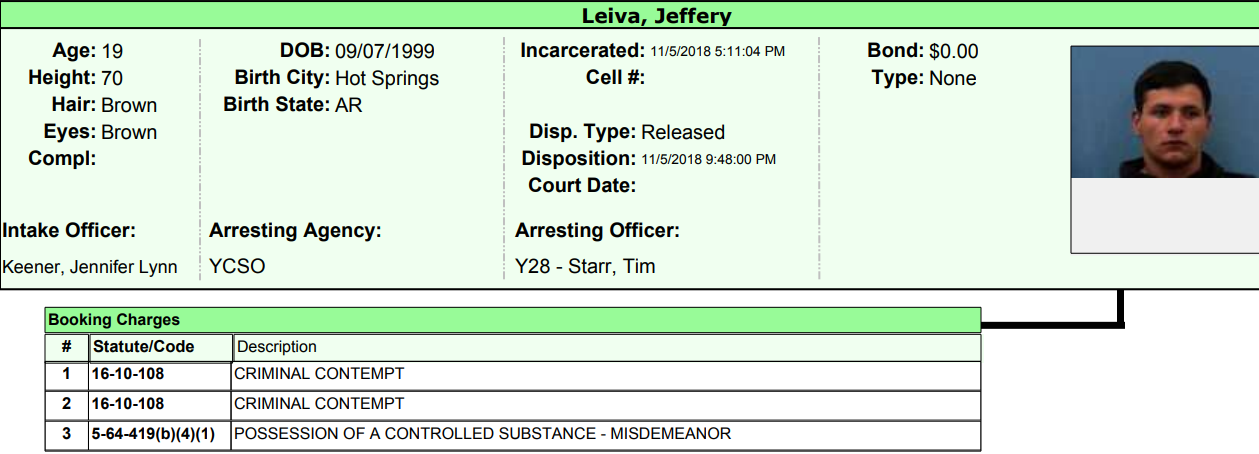Click the second 16-10-108 statute code
Screen dimensions: 1259x454
(127, 404)
